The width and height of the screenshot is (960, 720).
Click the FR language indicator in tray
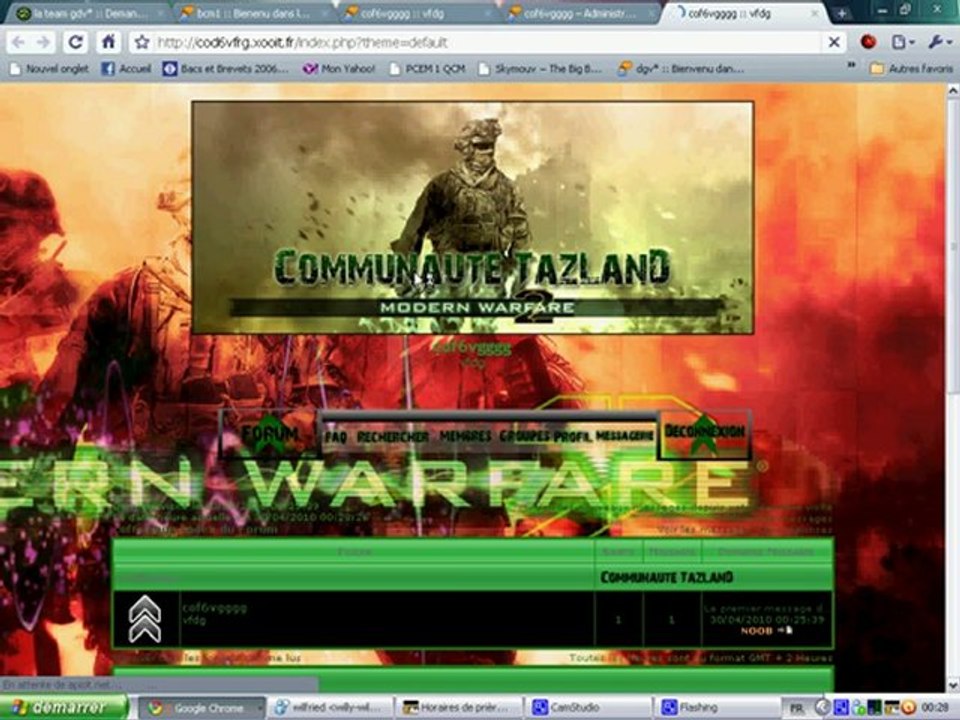[797, 708]
